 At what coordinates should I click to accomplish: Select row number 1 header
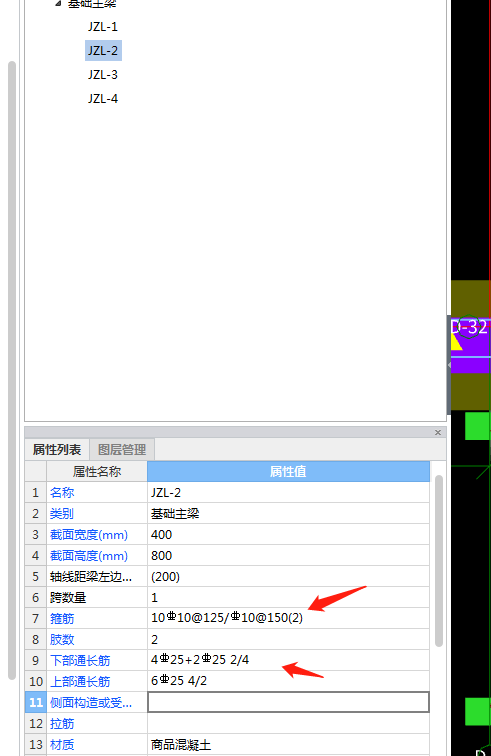(x=36, y=493)
